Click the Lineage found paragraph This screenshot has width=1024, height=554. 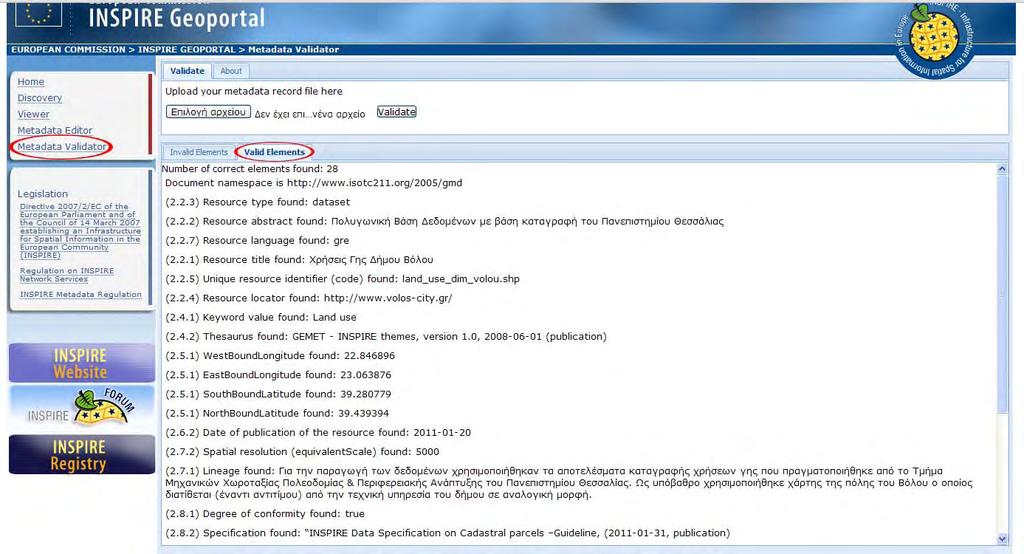tap(569, 483)
